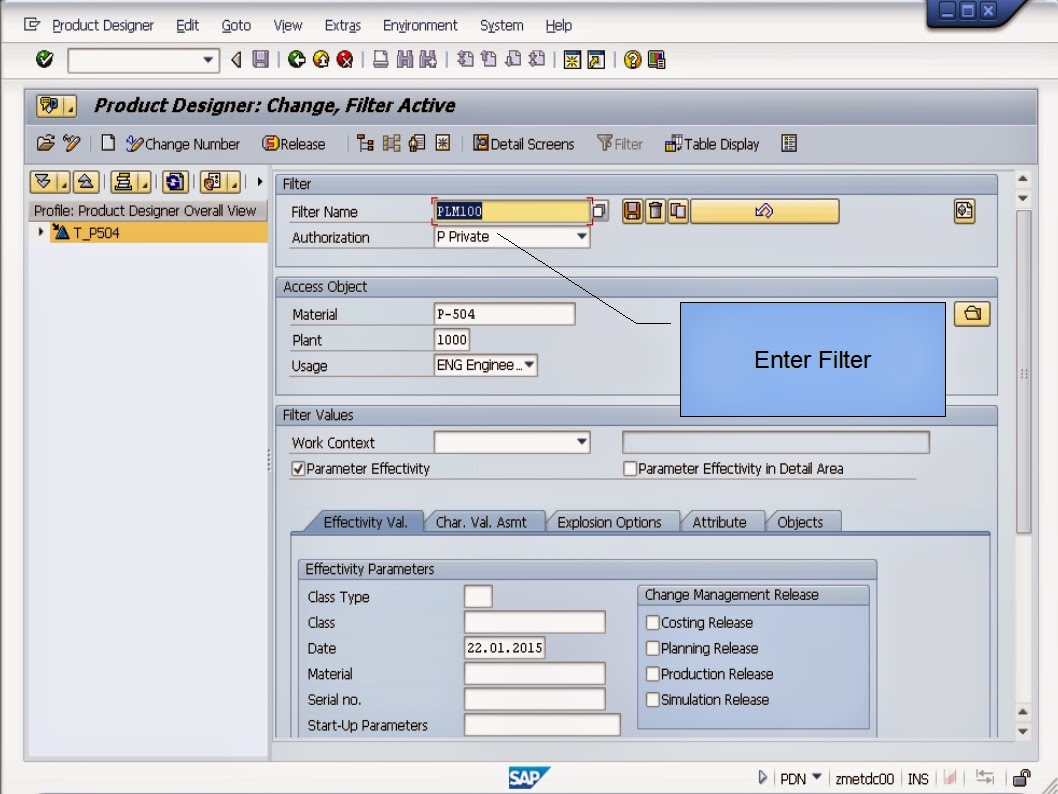This screenshot has height=794, width=1058.
Task: Switch to the Explosion Options tab
Action: point(612,521)
